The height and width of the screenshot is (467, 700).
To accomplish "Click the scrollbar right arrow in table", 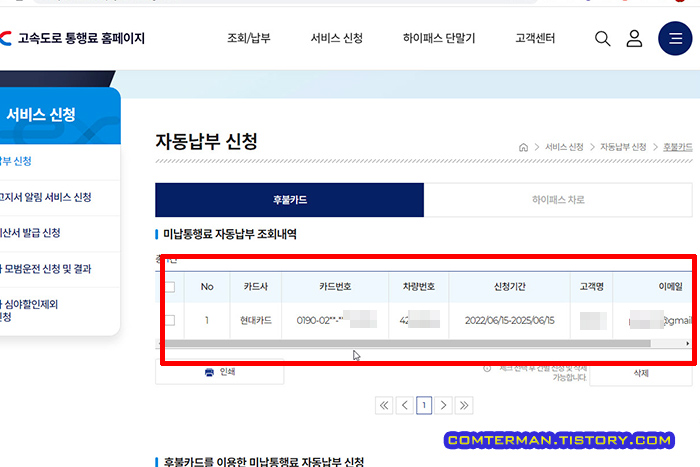I will tap(688, 343).
